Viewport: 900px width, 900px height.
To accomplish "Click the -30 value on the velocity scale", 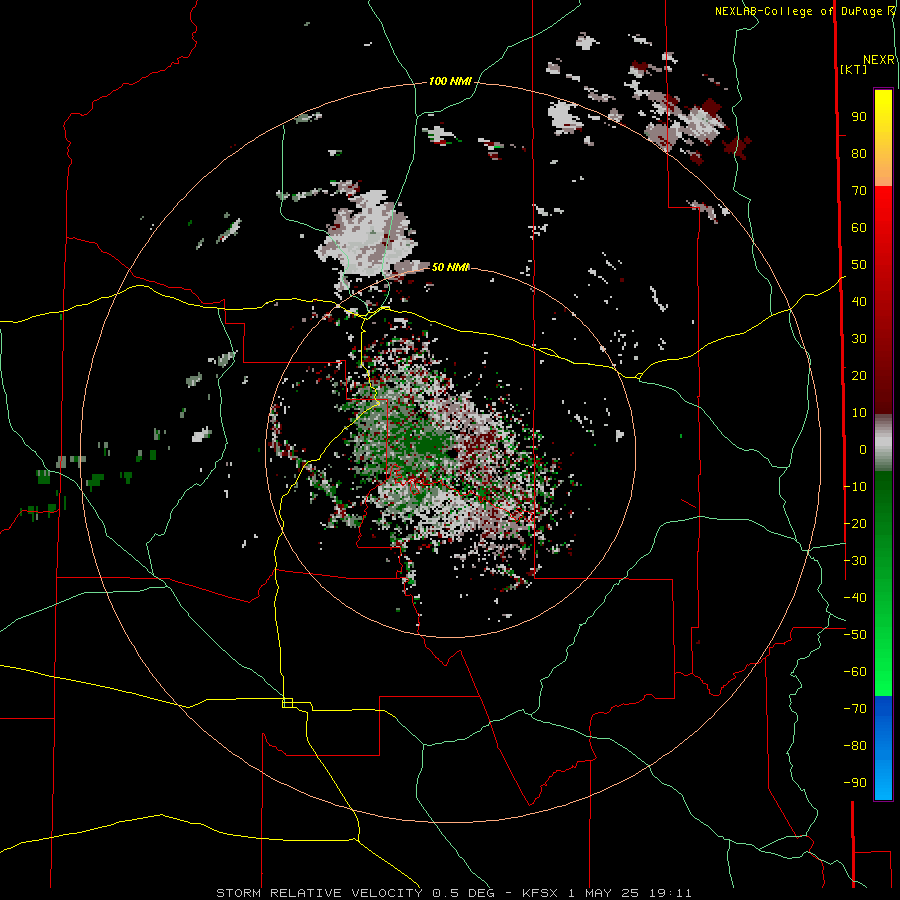I will 855,560.
